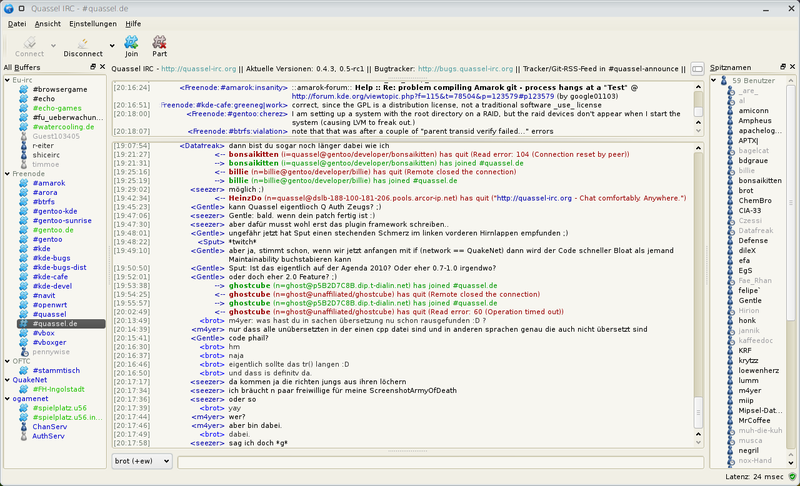Viewport: 800px width, 486px height.
Task: Open the AuthServ query buffer
Action: [x=48, y=436]
